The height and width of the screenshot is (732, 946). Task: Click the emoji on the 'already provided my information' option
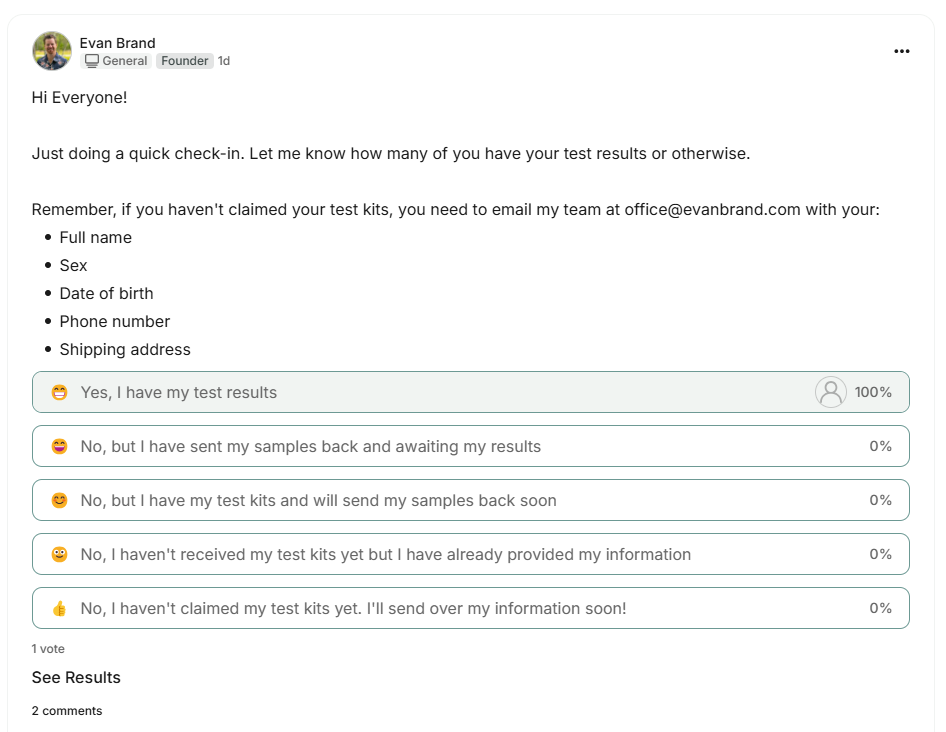tap(60, 554)
